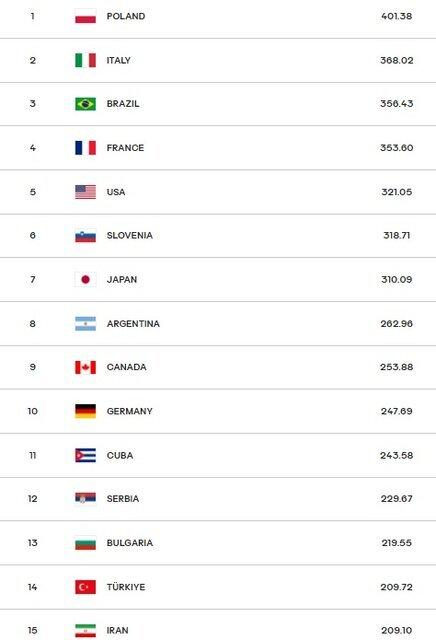Click Slovenia's score 318.71
The height and width of the screenshot is (640, 436).
click(396, 236)
